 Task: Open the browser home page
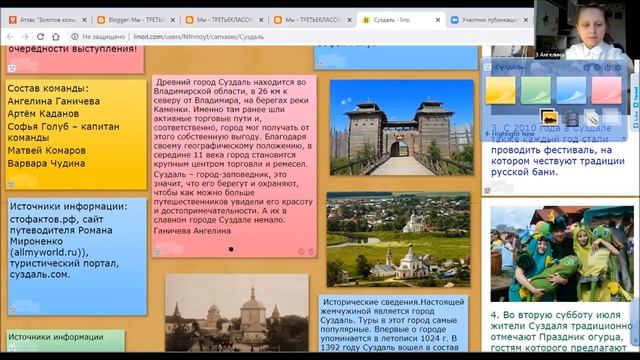tap(56, 37)
